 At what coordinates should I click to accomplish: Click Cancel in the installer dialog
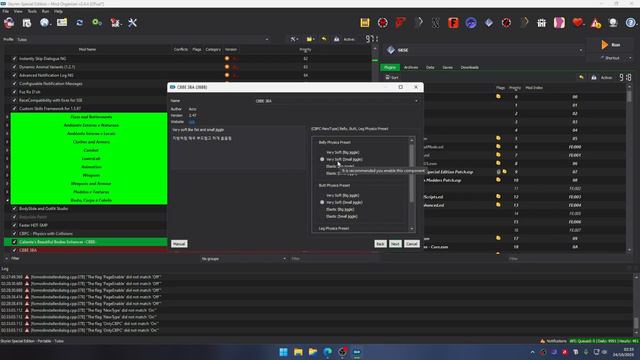[411, 244]
